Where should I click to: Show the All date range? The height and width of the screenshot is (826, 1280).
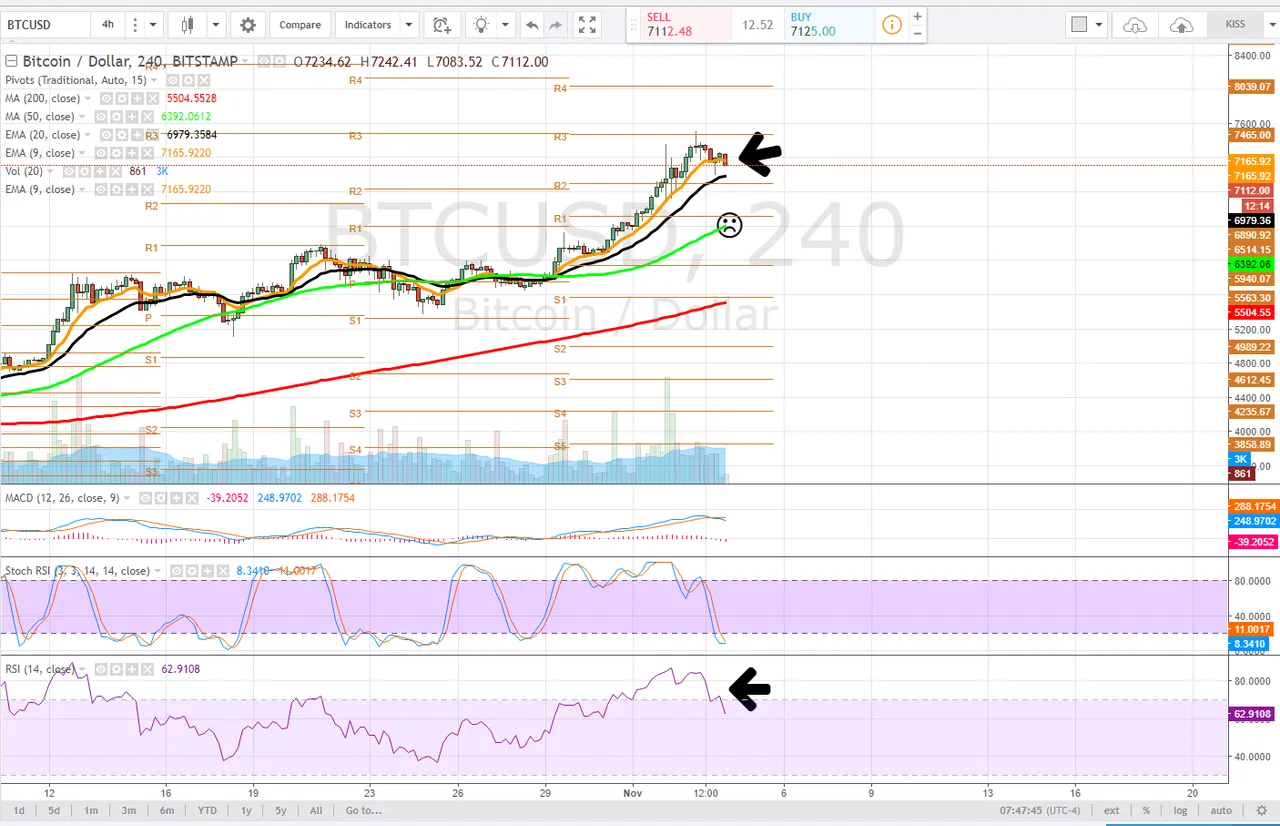(x=316, y=810)
